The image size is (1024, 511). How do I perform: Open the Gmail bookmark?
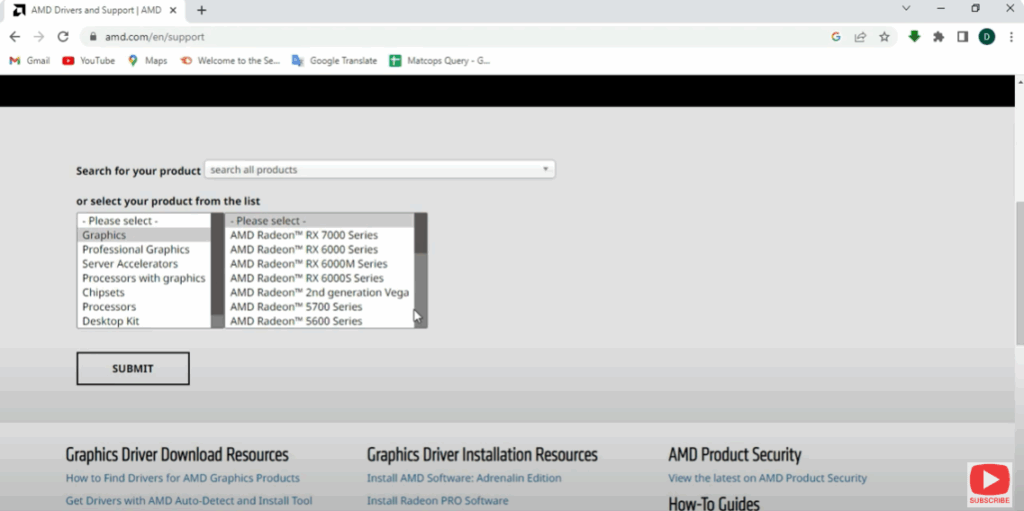pyautogui.click(x=29, y=61)
